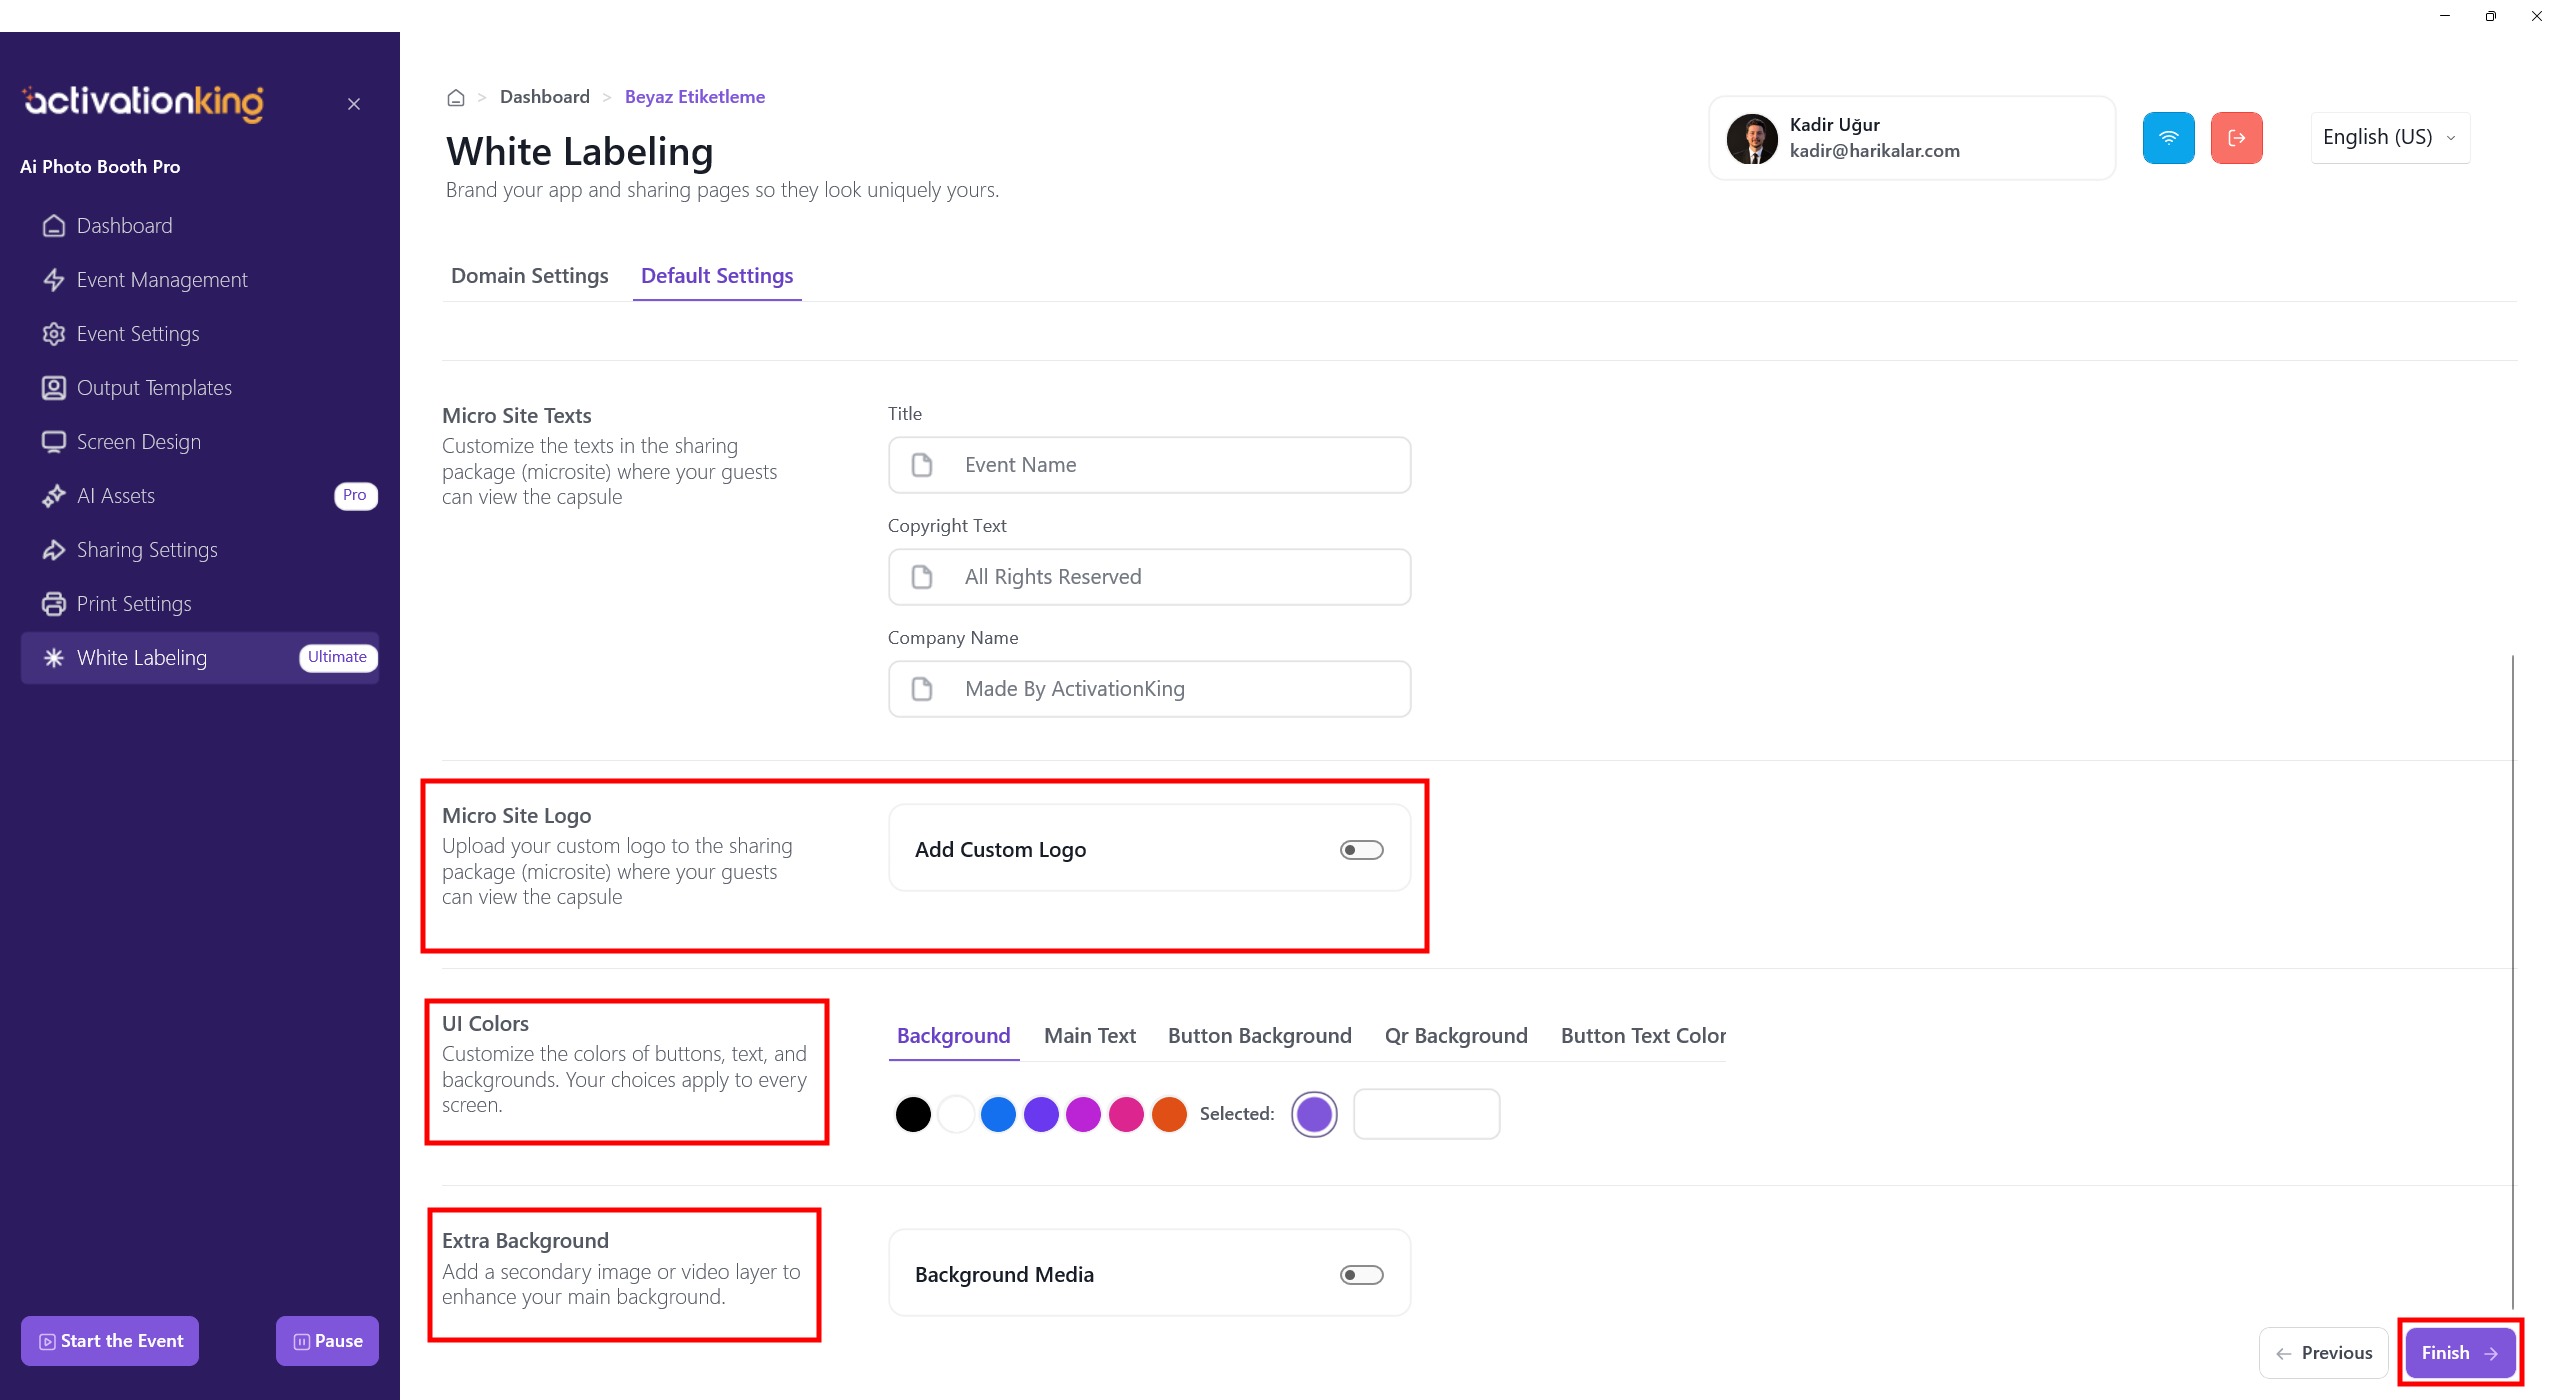This screenshot has height=1400, width=2560.
Task: Click the Company Name input field
Action: (1149, 689)
